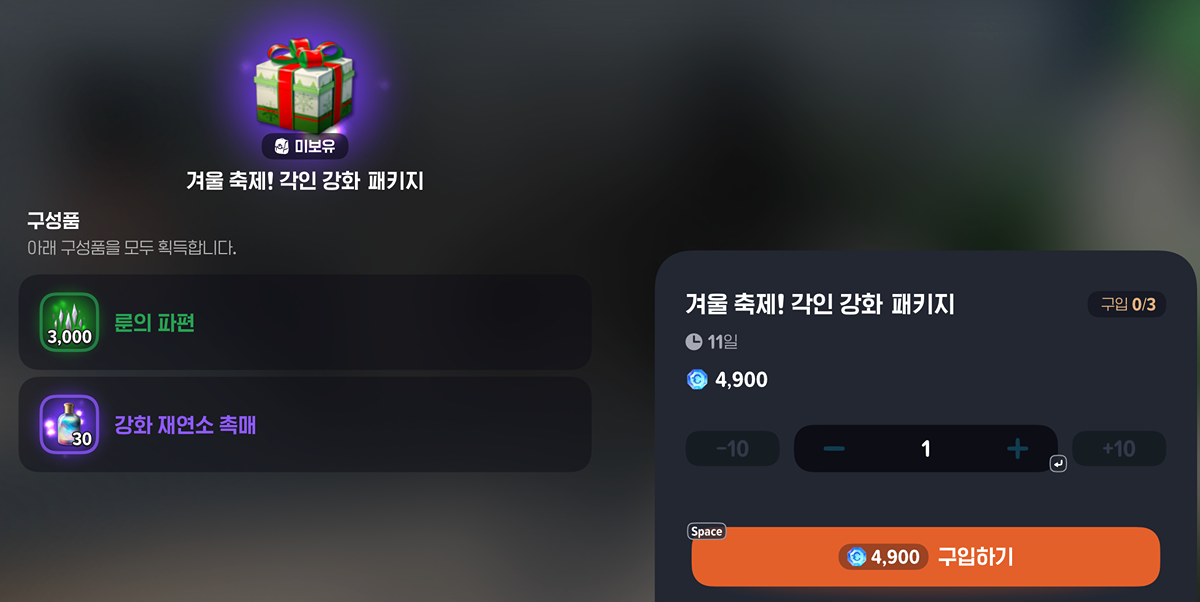Decrease quantity with the minus button
Screen dimensions: 1200x602
[x=834, y=449]
